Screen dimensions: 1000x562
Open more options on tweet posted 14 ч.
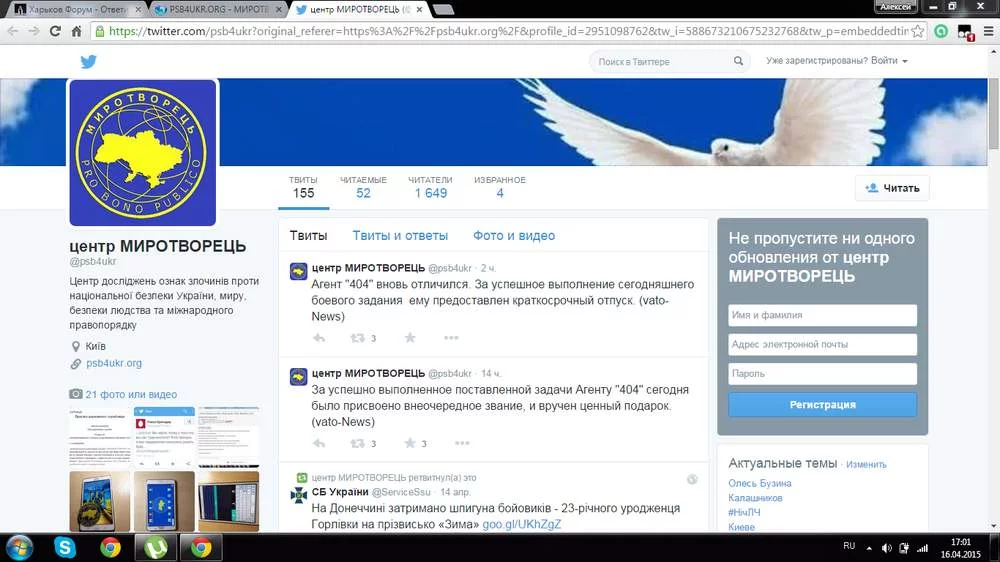click(462, 443)
